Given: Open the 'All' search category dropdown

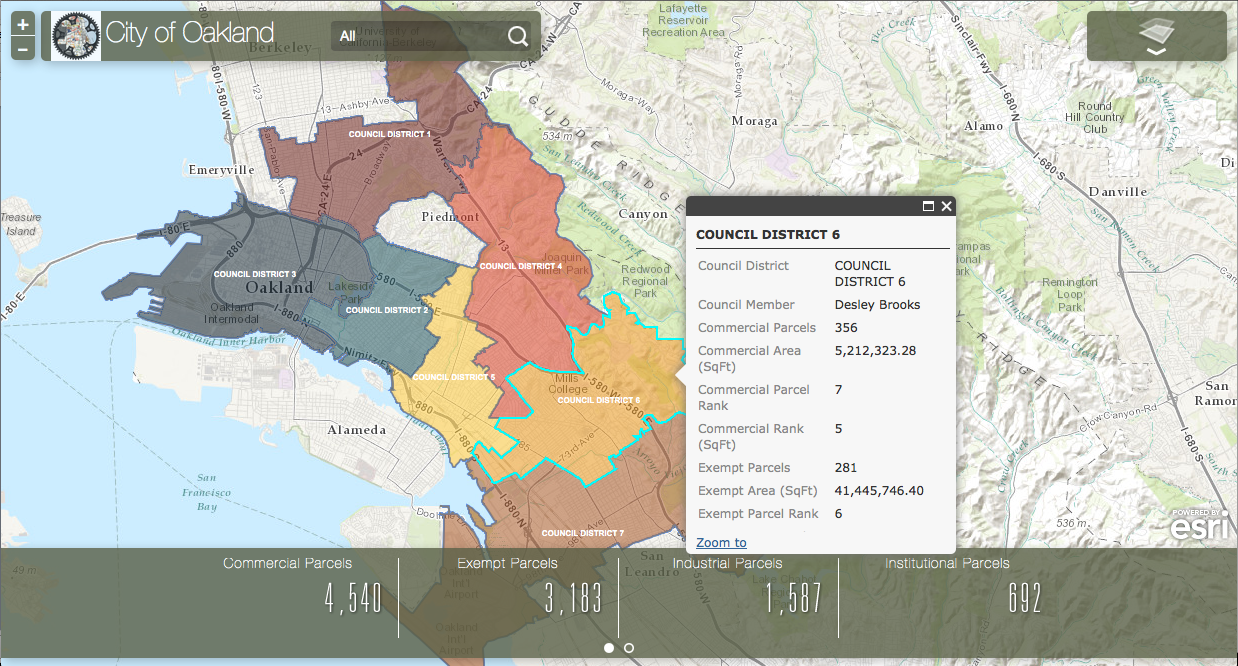Looking at the screenshot, I should (x=347, y=36).
